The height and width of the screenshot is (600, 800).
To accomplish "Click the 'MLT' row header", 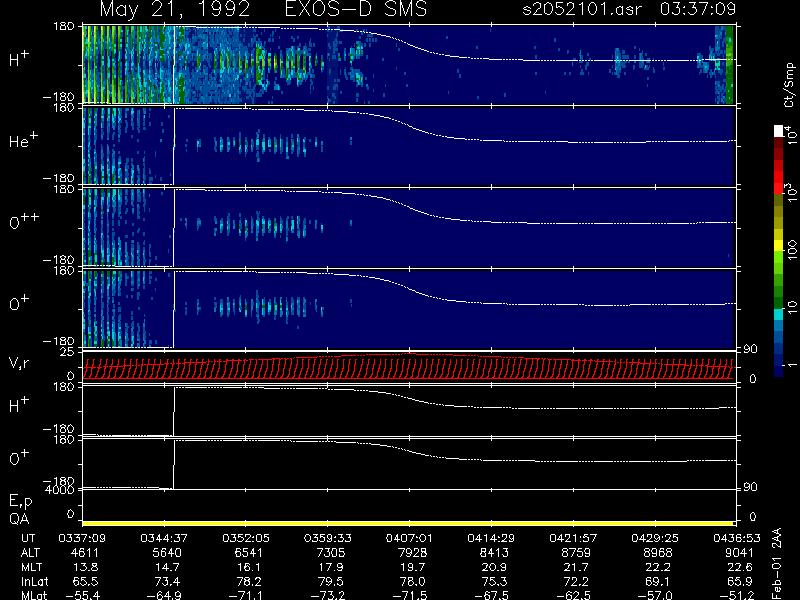I will point(31,567).
